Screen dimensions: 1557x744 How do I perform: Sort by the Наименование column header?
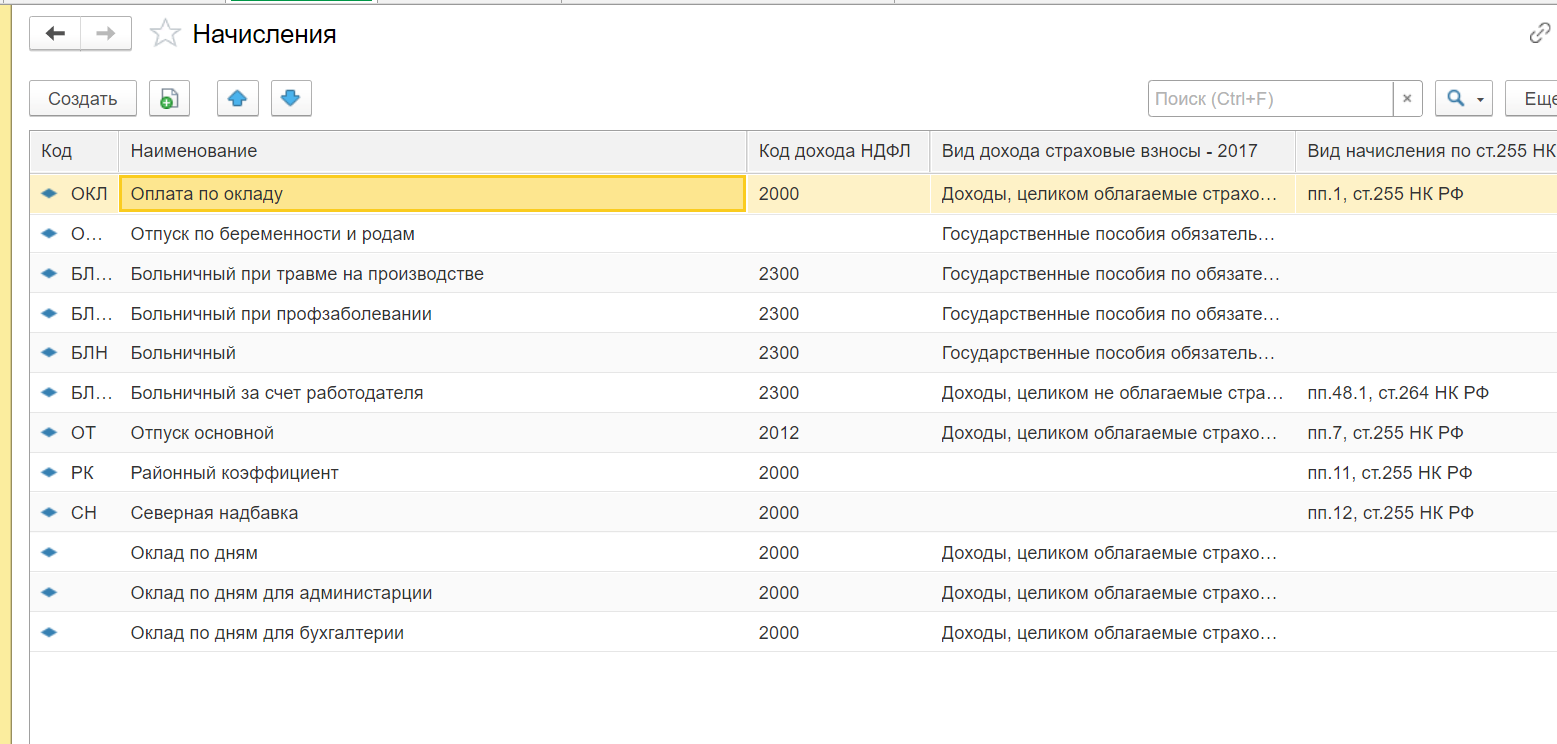pyautogui.click(x=432, y=151)
